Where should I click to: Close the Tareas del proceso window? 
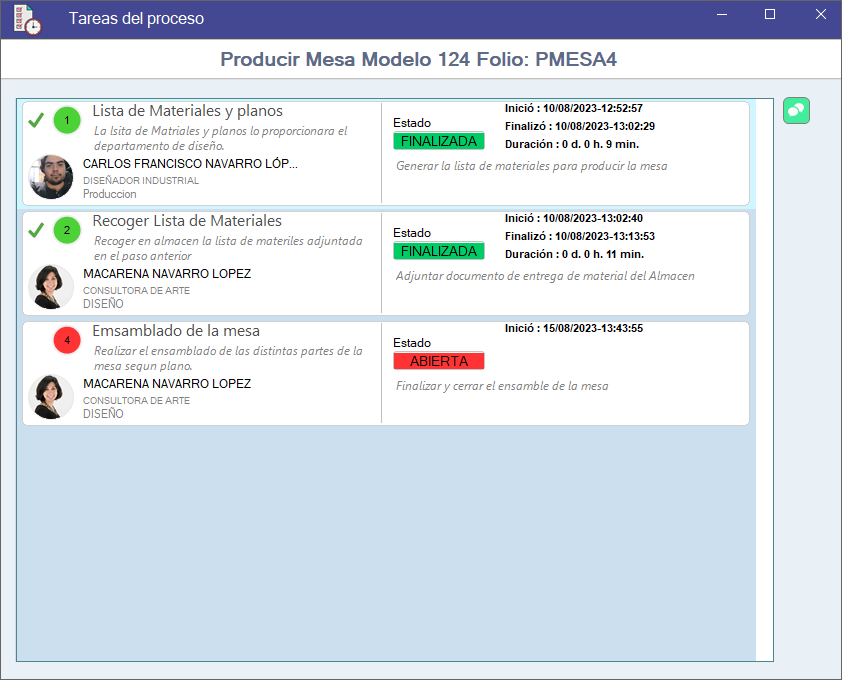(821, 15)
